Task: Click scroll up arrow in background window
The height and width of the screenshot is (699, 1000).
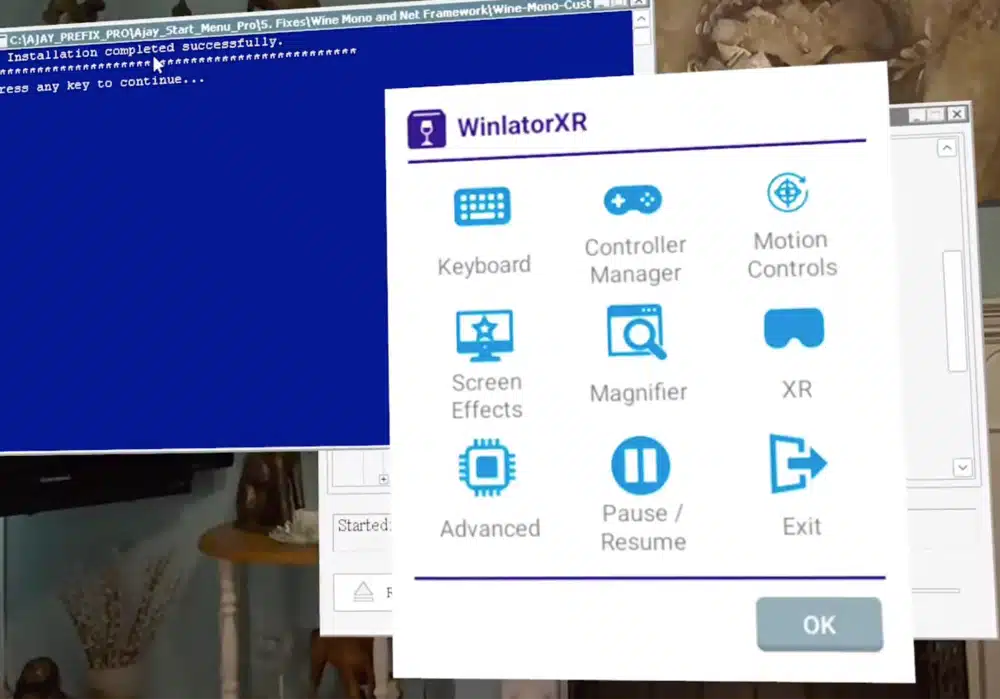Action: click(947, 148)
